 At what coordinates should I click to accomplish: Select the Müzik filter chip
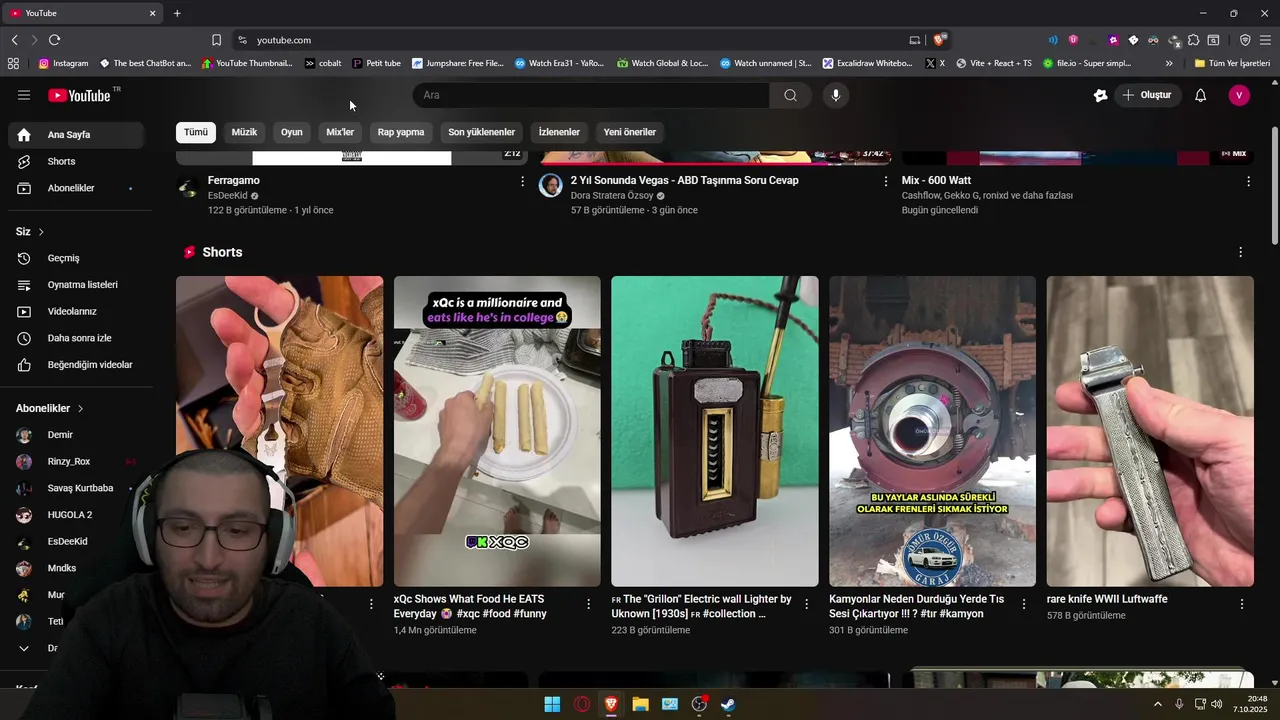click(x=244, y=132)
